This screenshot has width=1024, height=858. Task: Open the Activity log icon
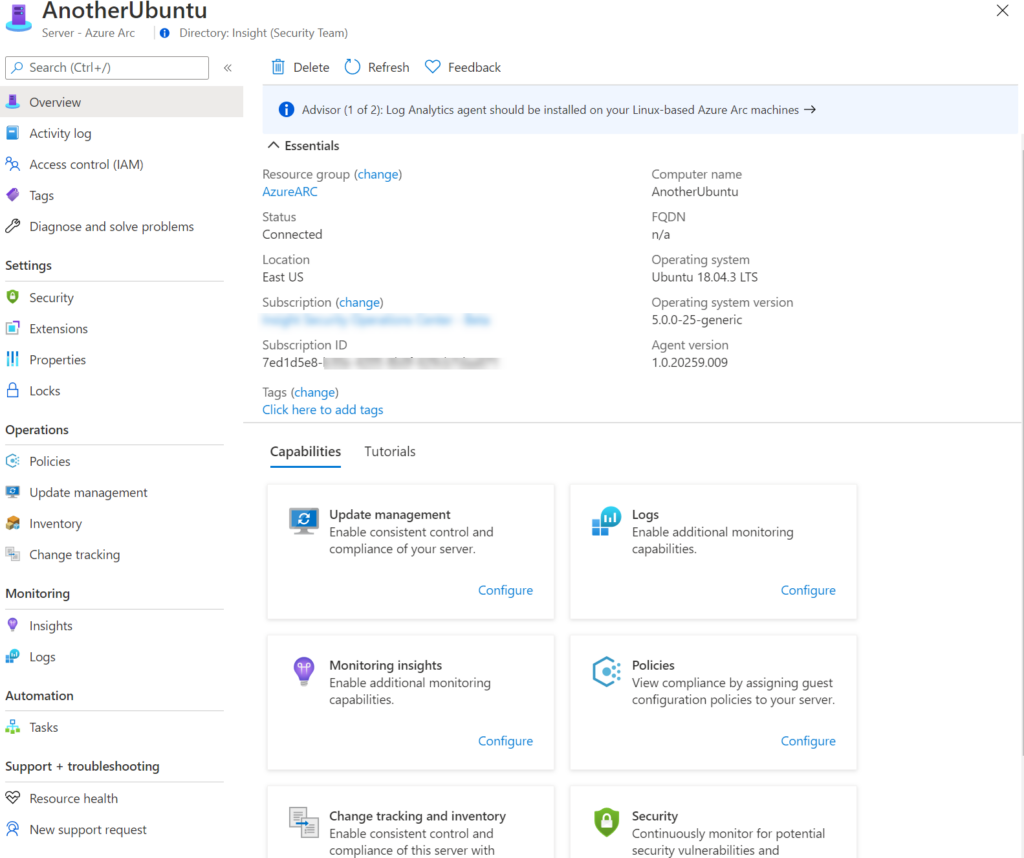pos(12,133)
